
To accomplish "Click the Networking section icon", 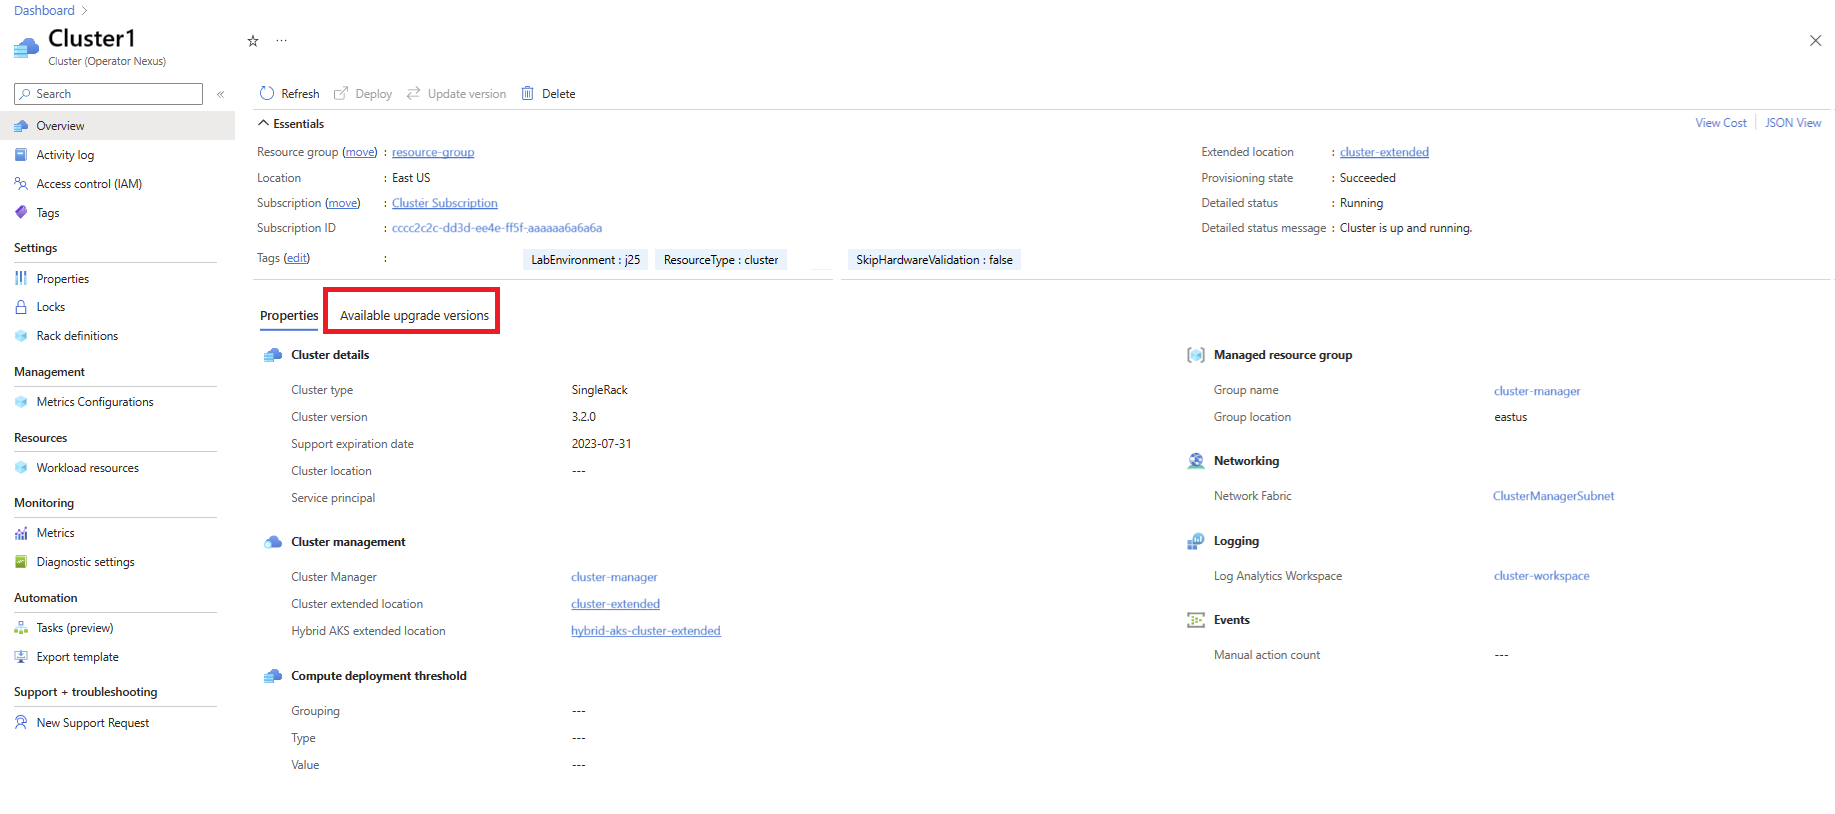I will (1196, 461).
